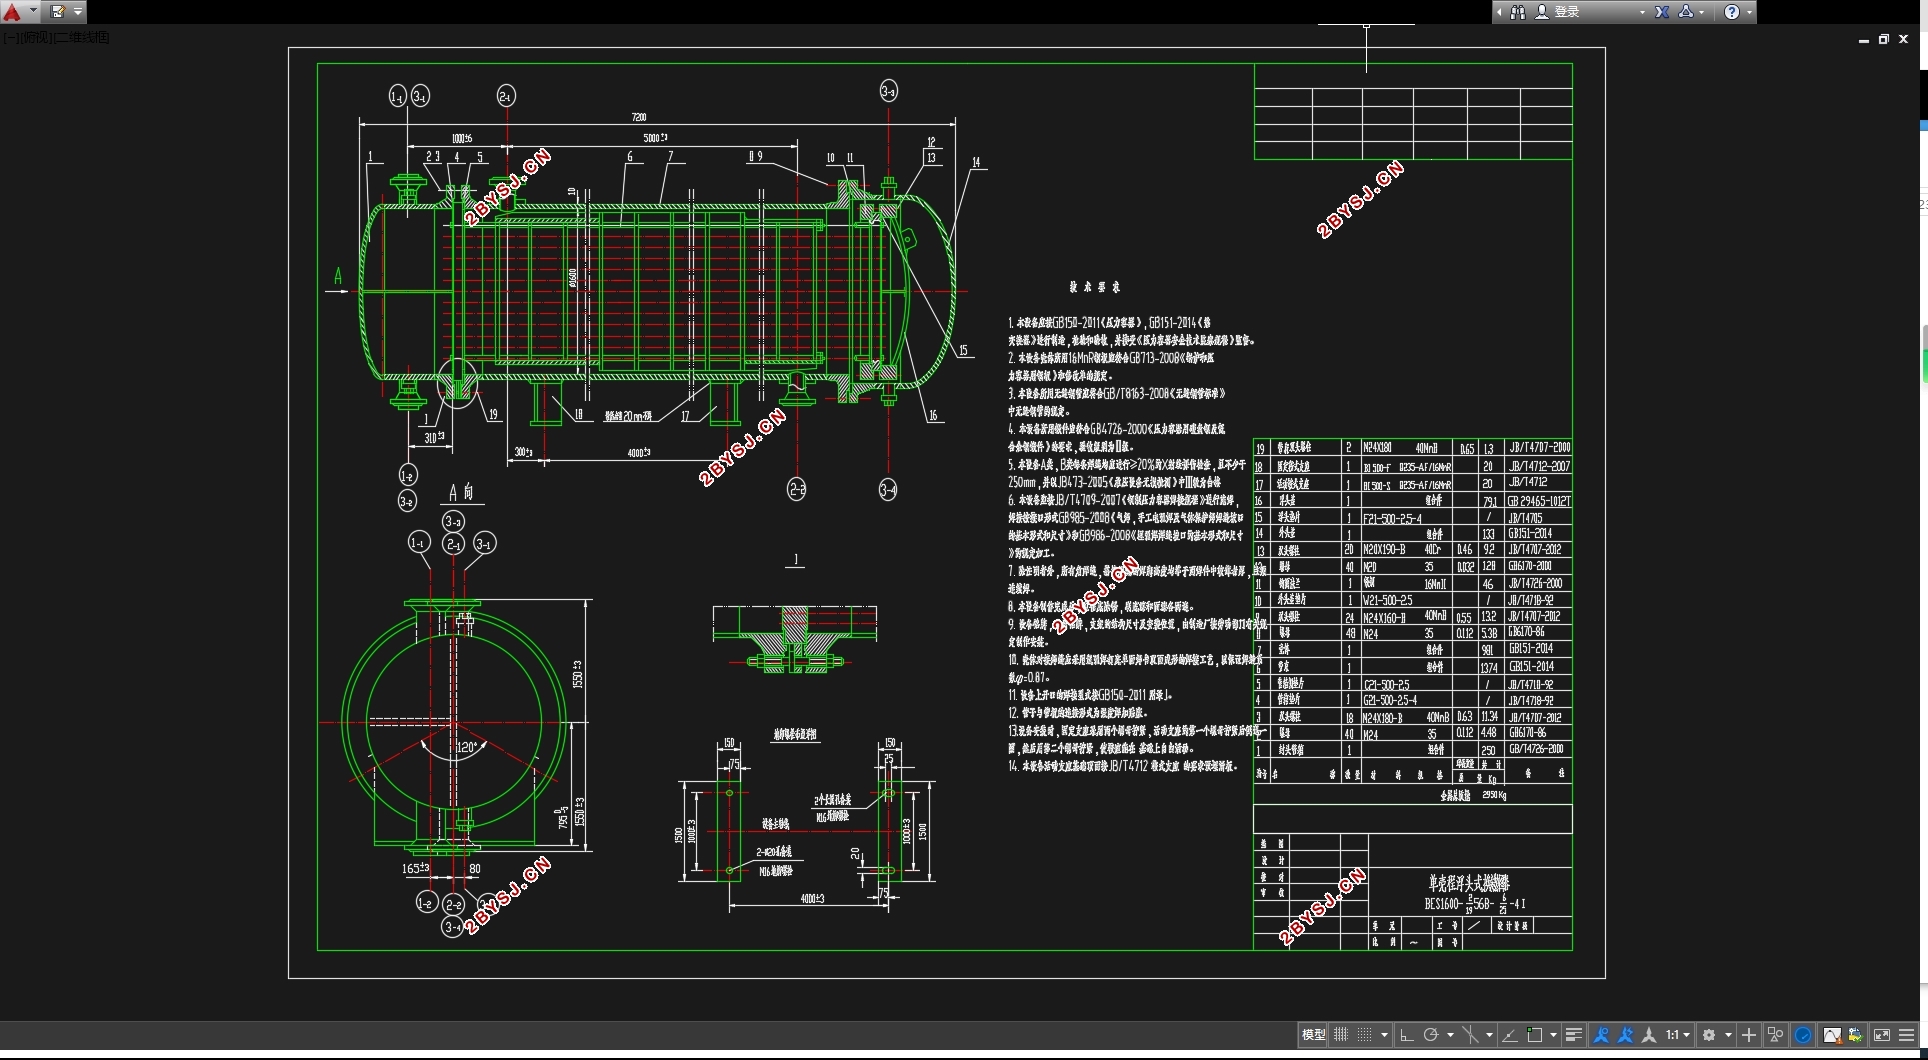Image resolution: width=1928 pixels, height=1060 pixels.
Task: Toggle ortho mode in status bar
Action: pos(1406,1035)
